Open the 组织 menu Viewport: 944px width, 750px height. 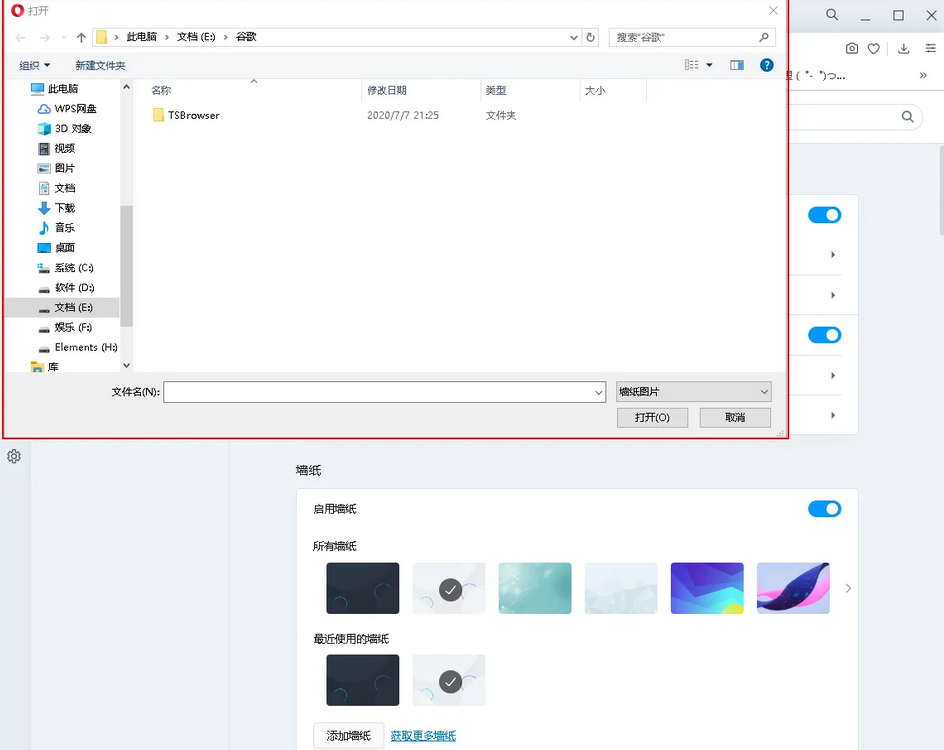[33, 64]
